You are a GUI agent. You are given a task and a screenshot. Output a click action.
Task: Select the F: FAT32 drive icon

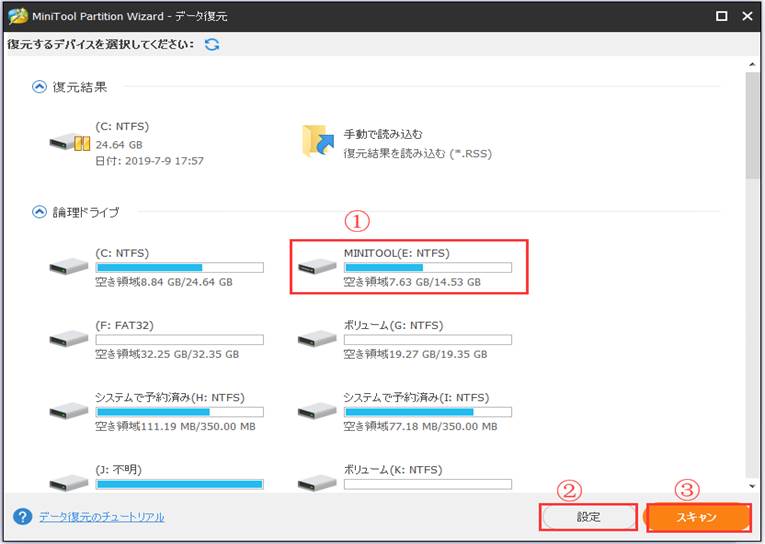tap(68, 339)
